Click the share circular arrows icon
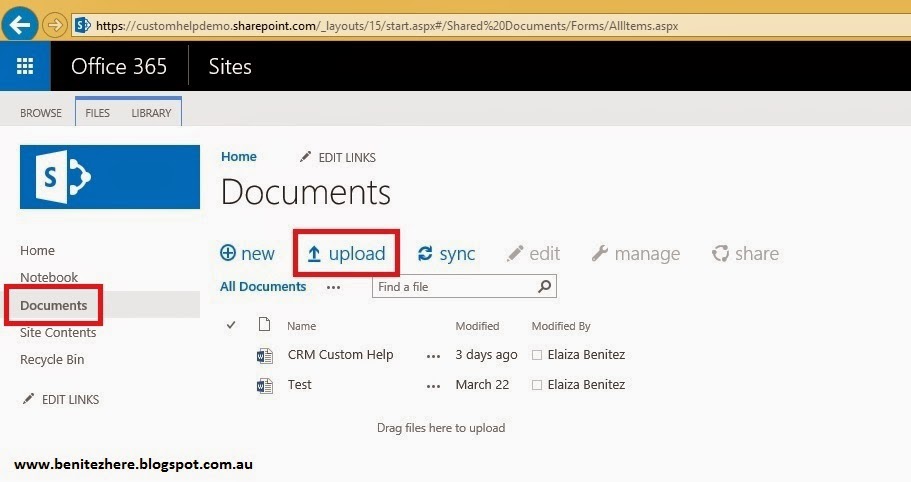911x482 pixels. [720, 253]
